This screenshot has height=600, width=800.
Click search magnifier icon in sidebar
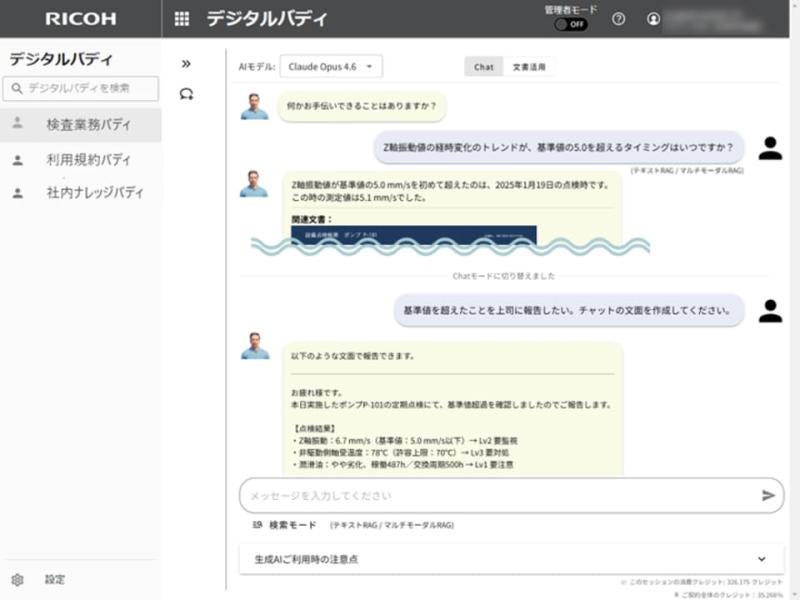[17, 89]
